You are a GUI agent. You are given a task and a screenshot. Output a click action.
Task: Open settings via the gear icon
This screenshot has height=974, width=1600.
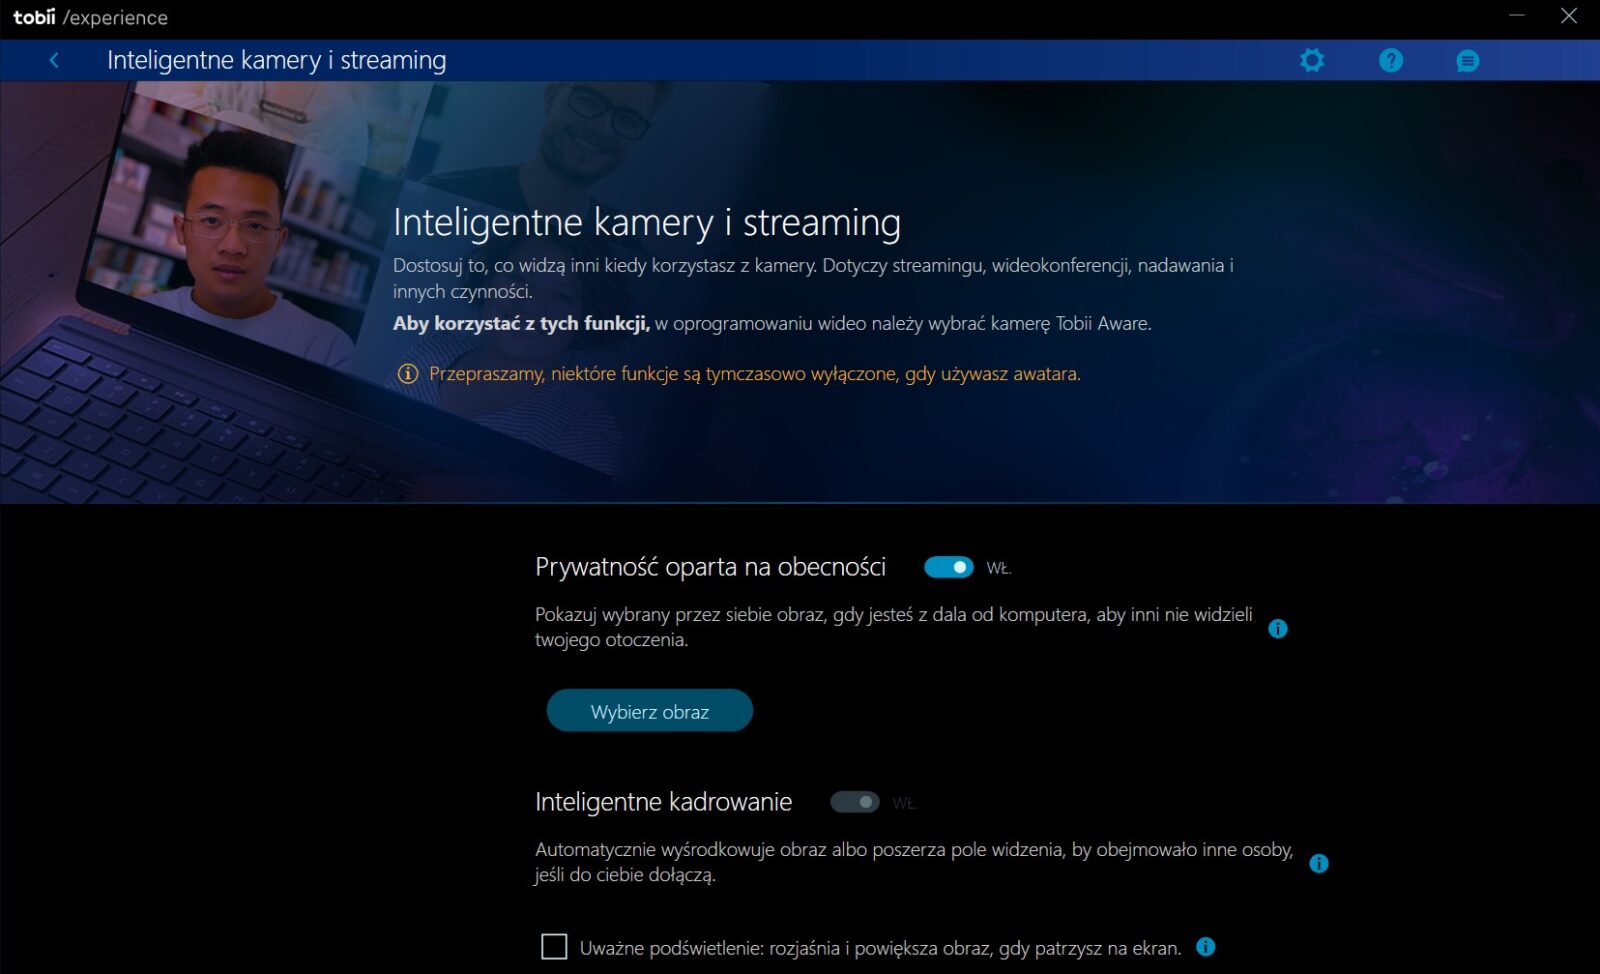coord(1312,61)
